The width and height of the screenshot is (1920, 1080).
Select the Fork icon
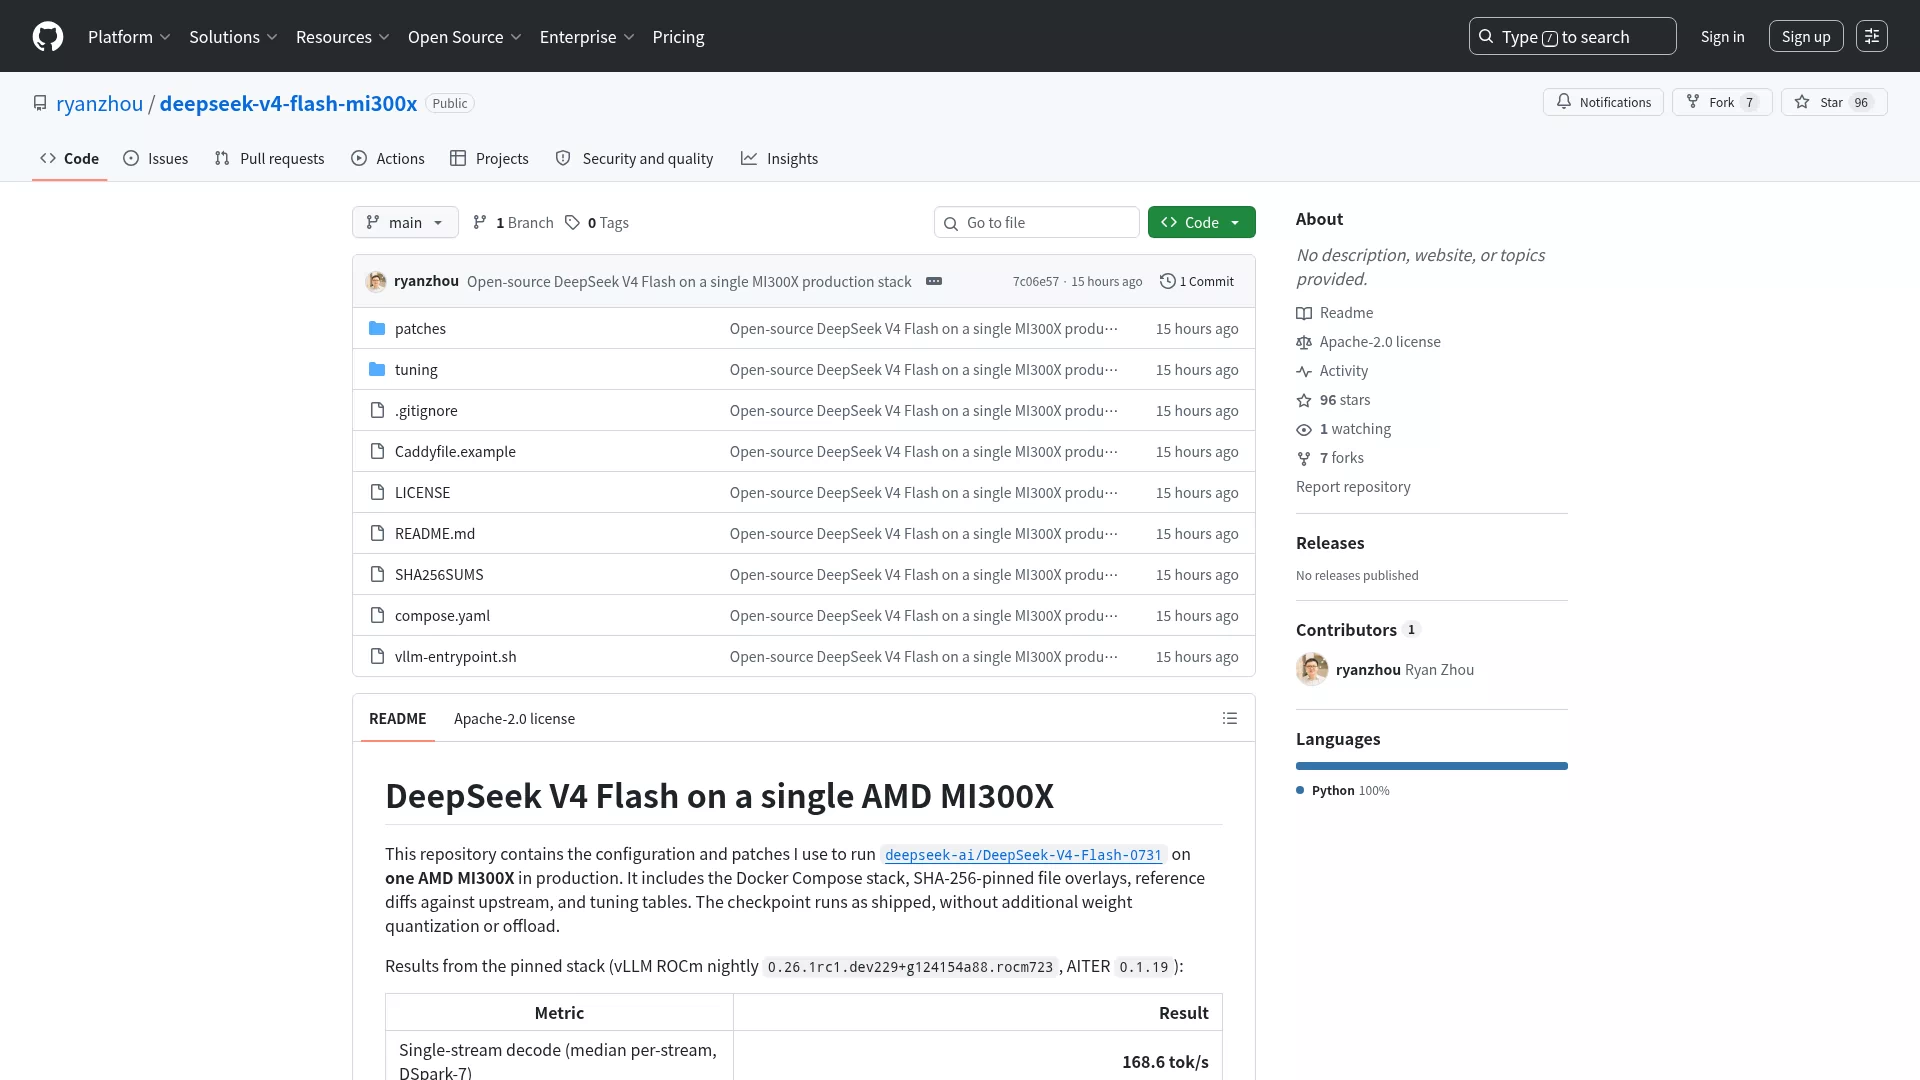1693,102
